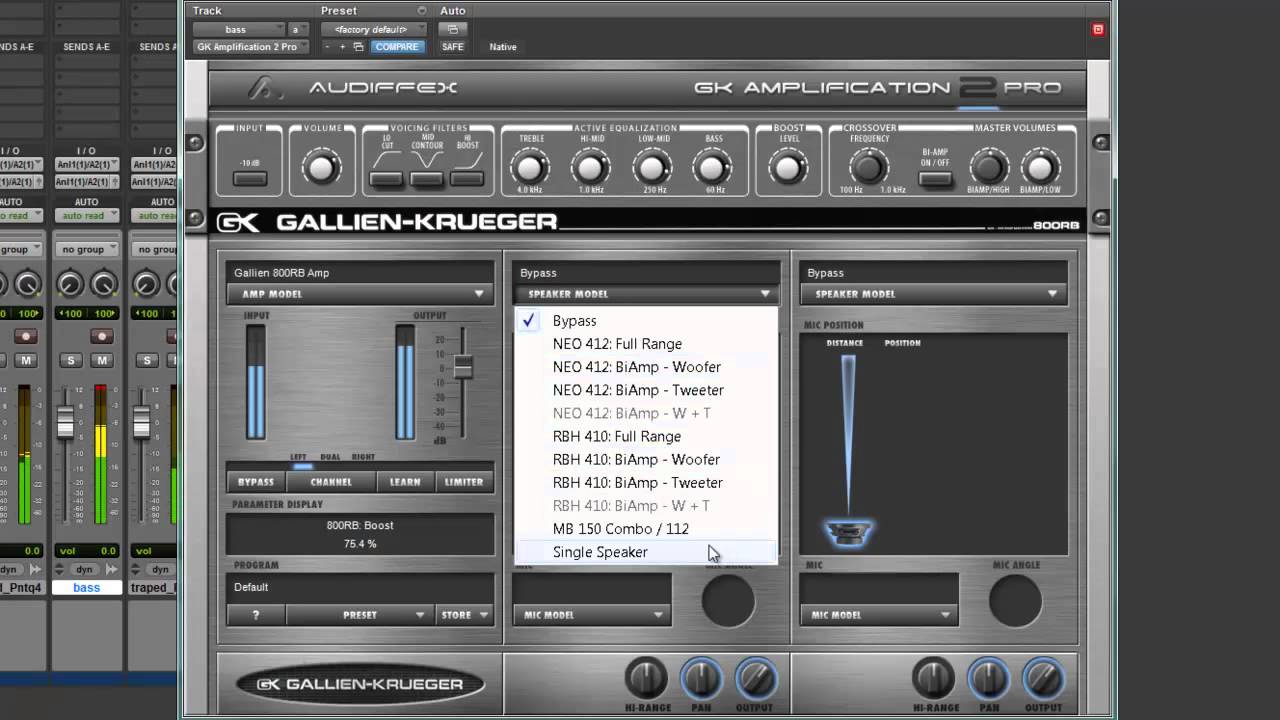
Task: Toggle the SAFE automation button
Action: click(x=453, y=47)
